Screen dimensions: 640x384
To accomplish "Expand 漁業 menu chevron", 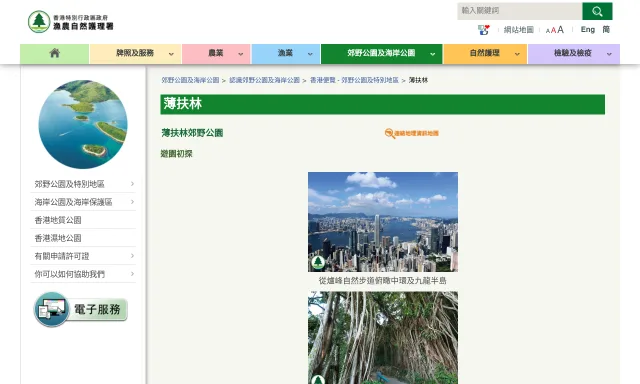I will coord(310,54).
